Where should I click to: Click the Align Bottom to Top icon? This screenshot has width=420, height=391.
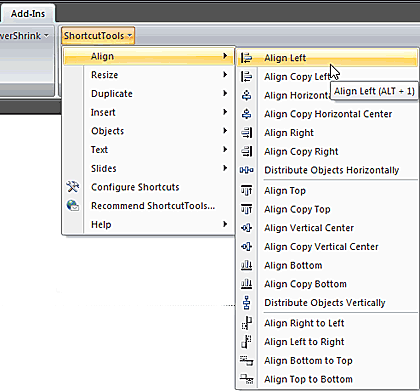[x=247, y=360]
